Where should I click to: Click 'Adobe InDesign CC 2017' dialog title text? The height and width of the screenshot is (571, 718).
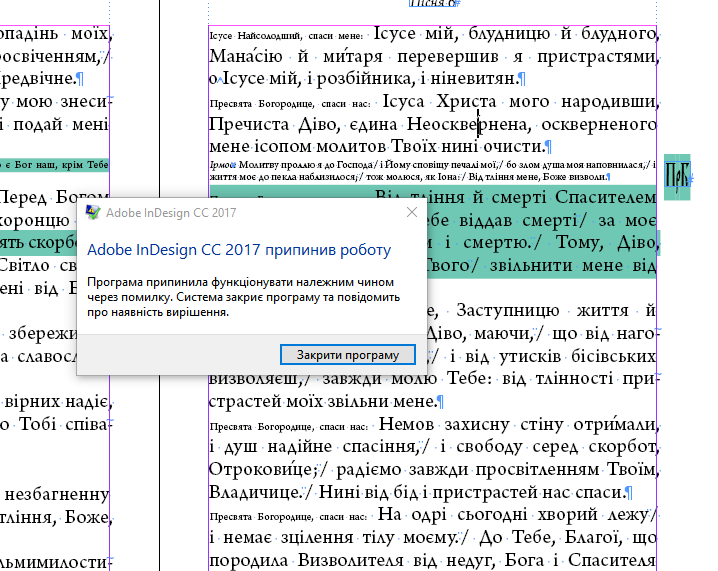tap(171, 213)
